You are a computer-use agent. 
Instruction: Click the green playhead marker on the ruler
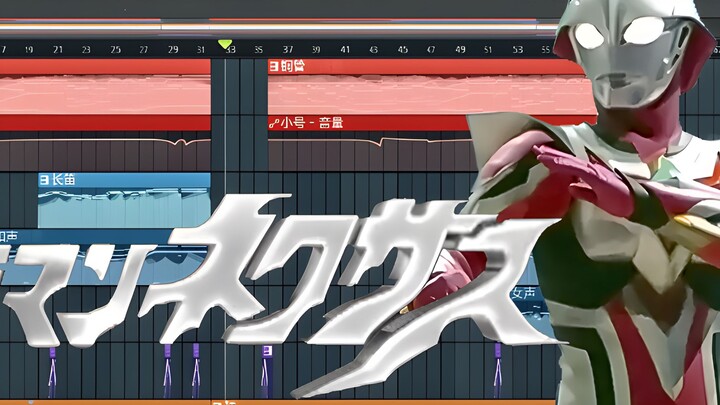click(x=225, y=44)
